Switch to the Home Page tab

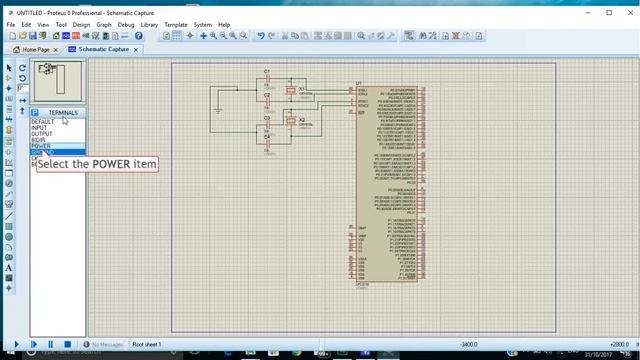pyautogui.click(x=36, y=49)
